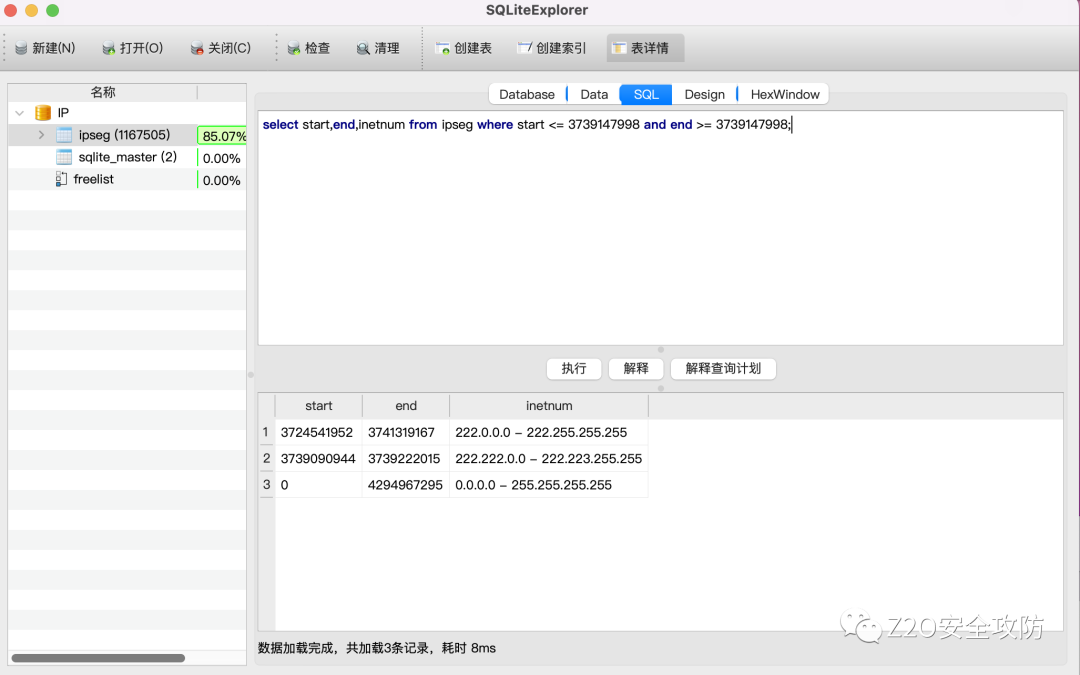The height and width of the screenshot is (675, 1080).
Task: Click the 解释查询计划 button
Action: (723, 368)
